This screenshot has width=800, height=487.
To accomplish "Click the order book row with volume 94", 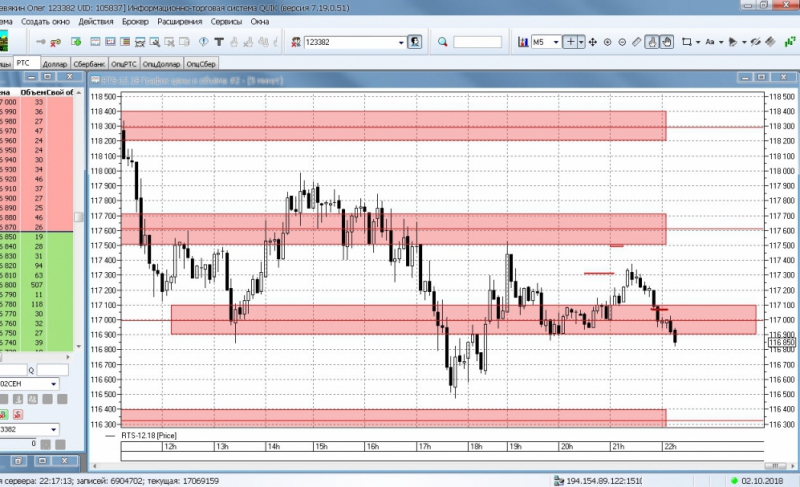I will (x=37, y=266).
